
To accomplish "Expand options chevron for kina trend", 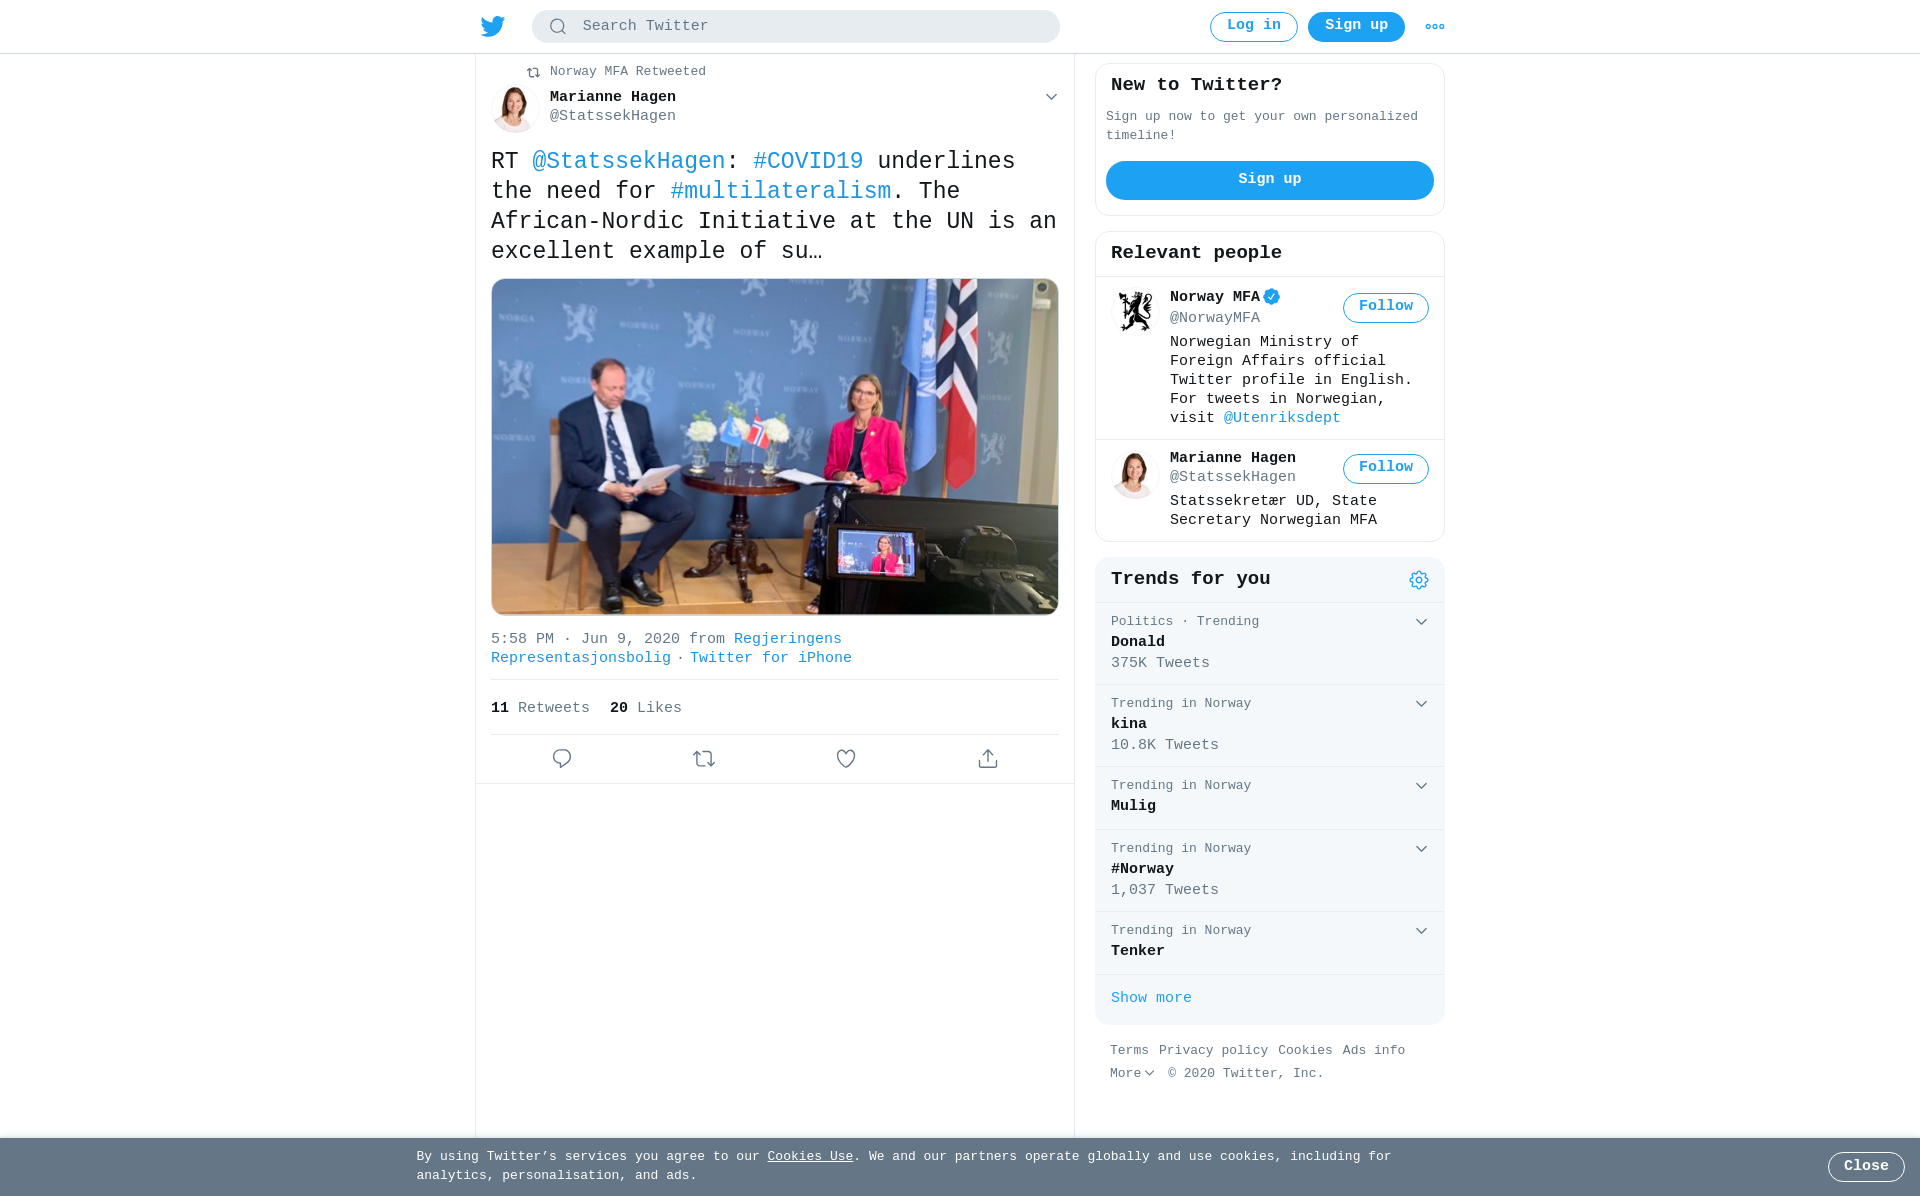I will (1421, 704).
